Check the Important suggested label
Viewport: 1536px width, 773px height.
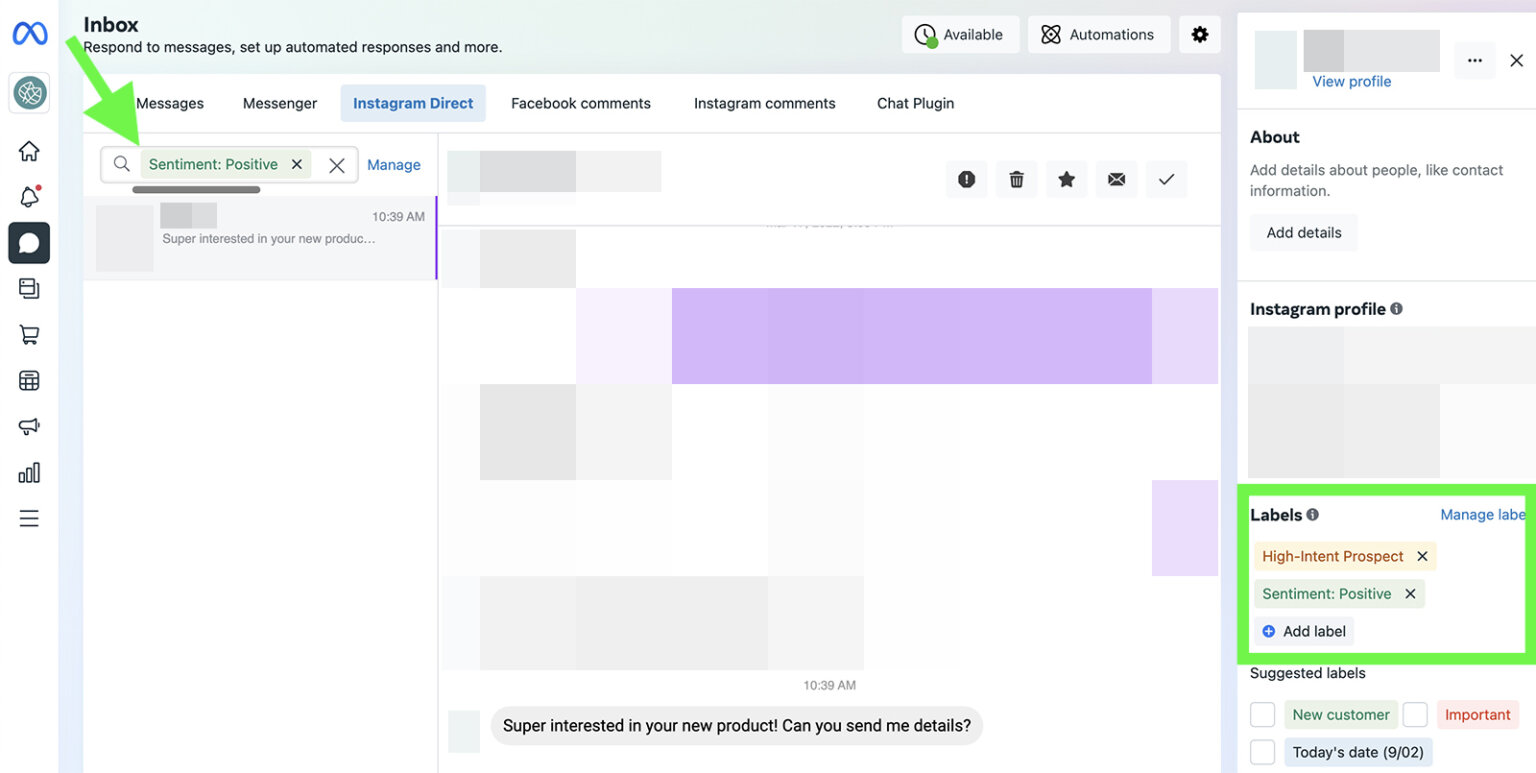pos(1415,714)
